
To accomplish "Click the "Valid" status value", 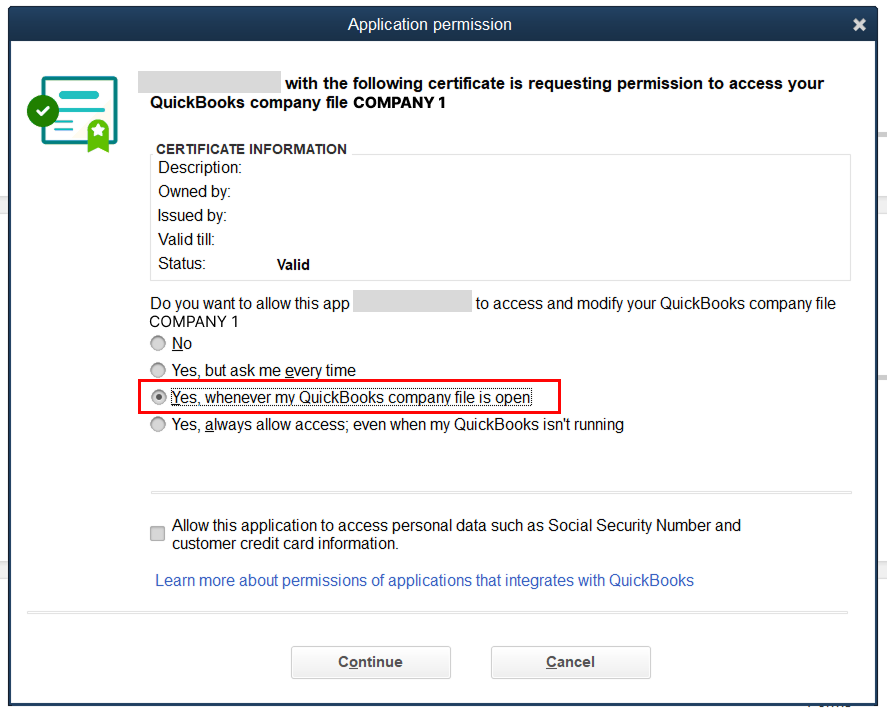I will click(x=293, y=265).
